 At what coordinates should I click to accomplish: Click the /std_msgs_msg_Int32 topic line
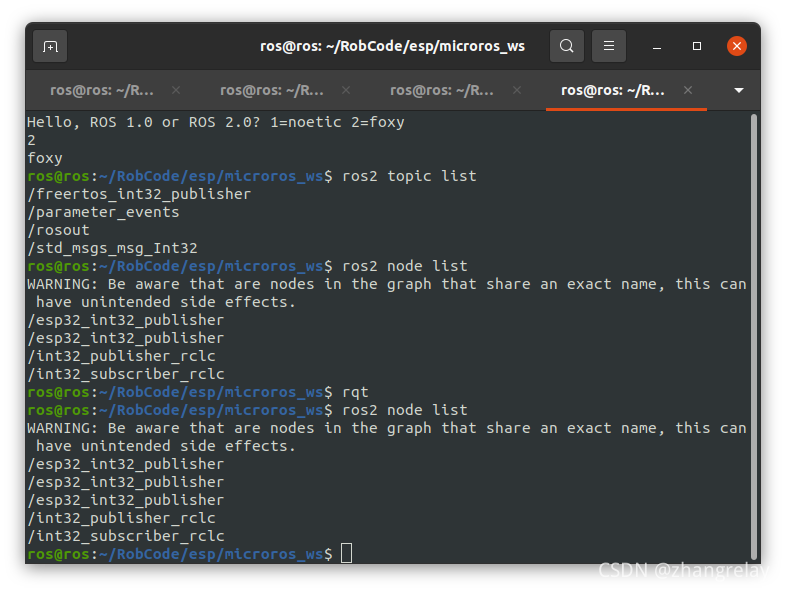[112, 248]
